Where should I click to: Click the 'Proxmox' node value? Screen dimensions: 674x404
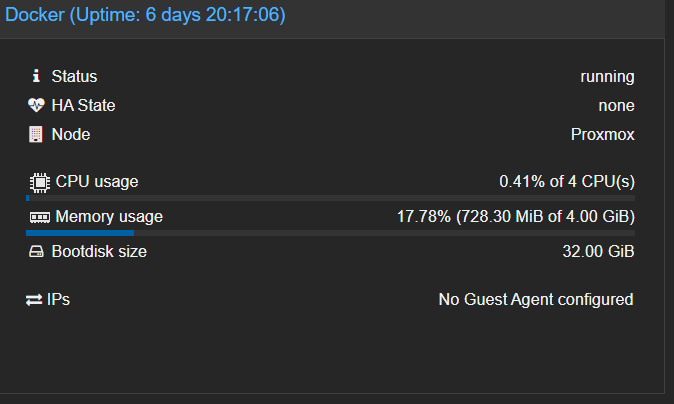click(602, 134)
